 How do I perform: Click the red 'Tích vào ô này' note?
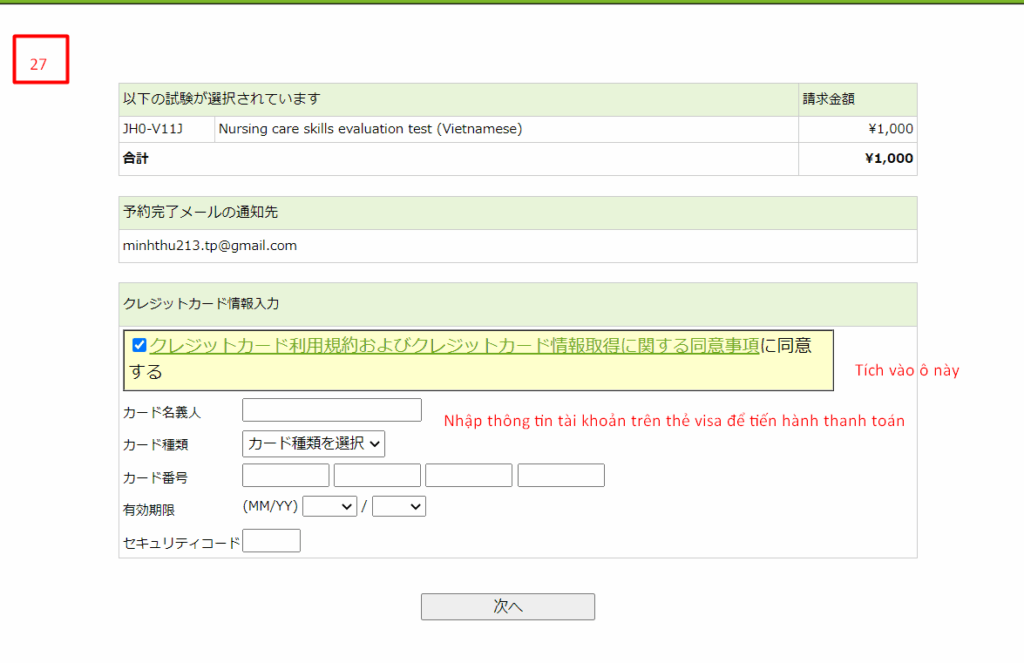click(906, 371)
